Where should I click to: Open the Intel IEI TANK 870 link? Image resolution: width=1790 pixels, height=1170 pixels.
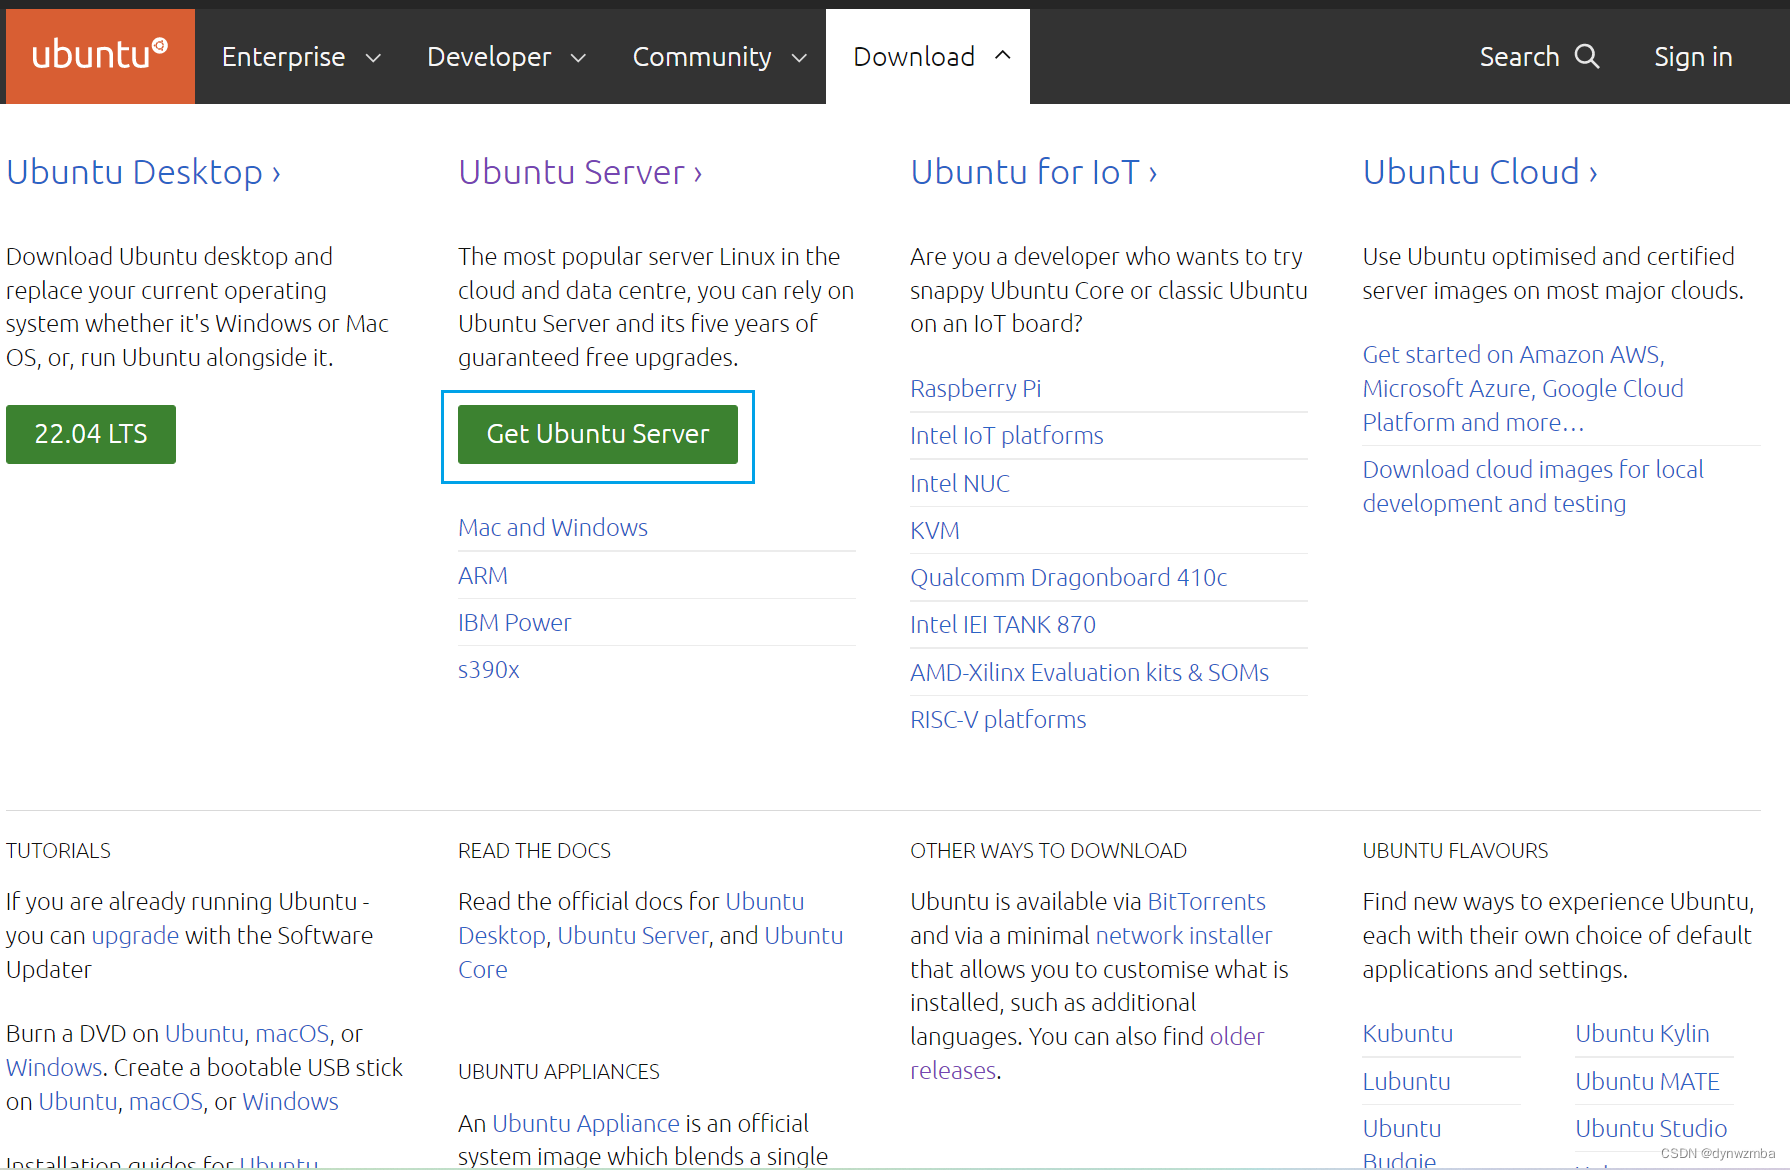(x=1003, y=625)
